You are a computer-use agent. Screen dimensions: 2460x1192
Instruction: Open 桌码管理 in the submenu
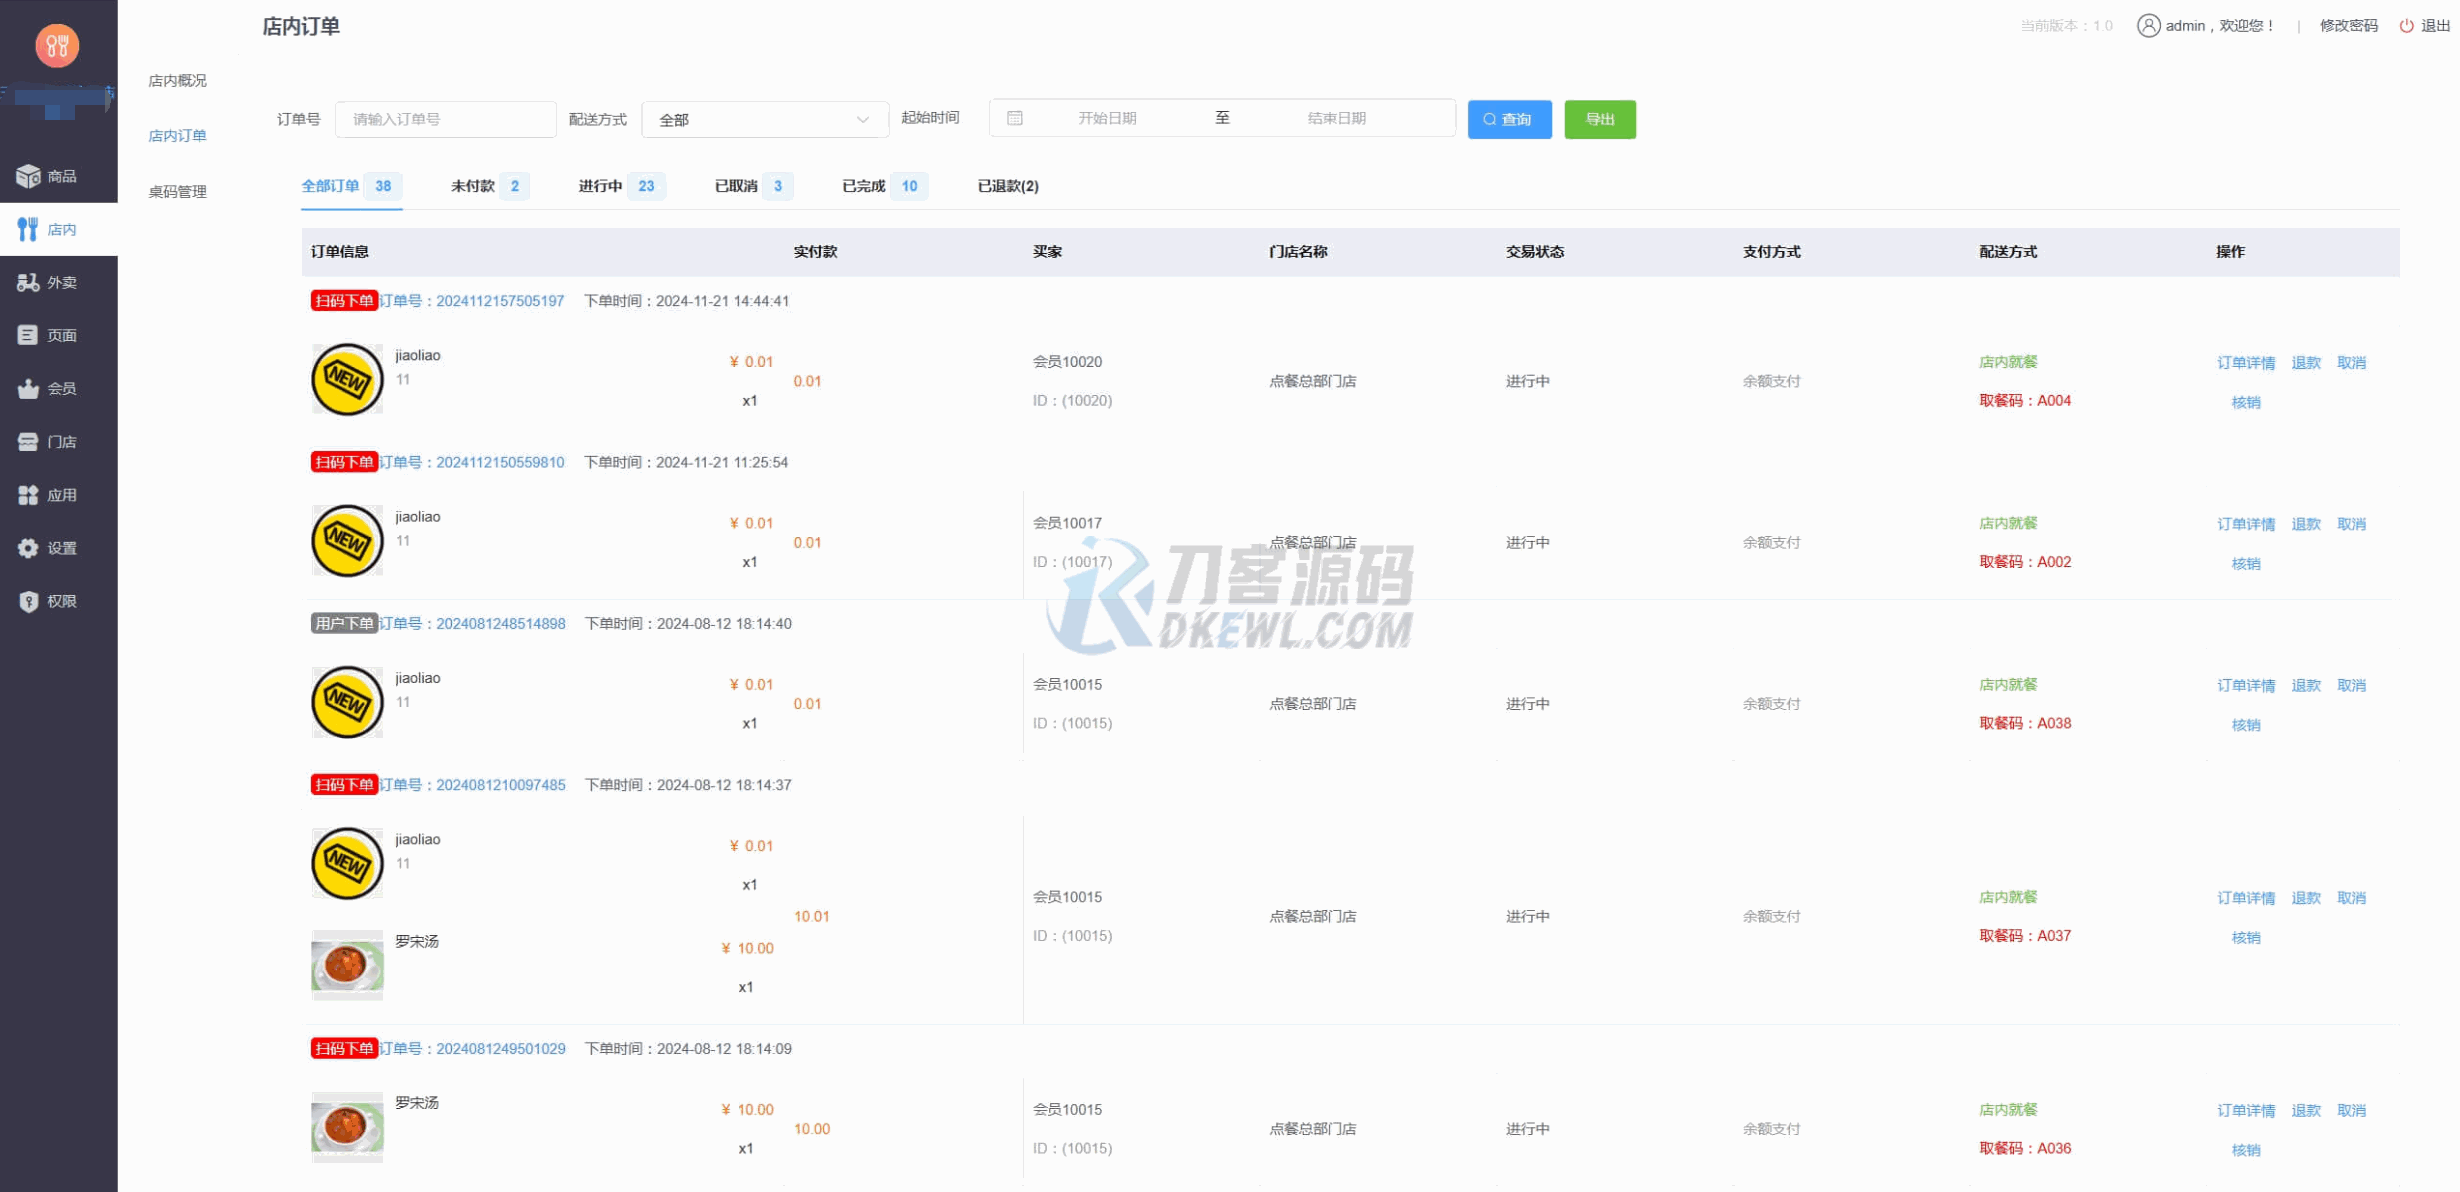(177, 192)
